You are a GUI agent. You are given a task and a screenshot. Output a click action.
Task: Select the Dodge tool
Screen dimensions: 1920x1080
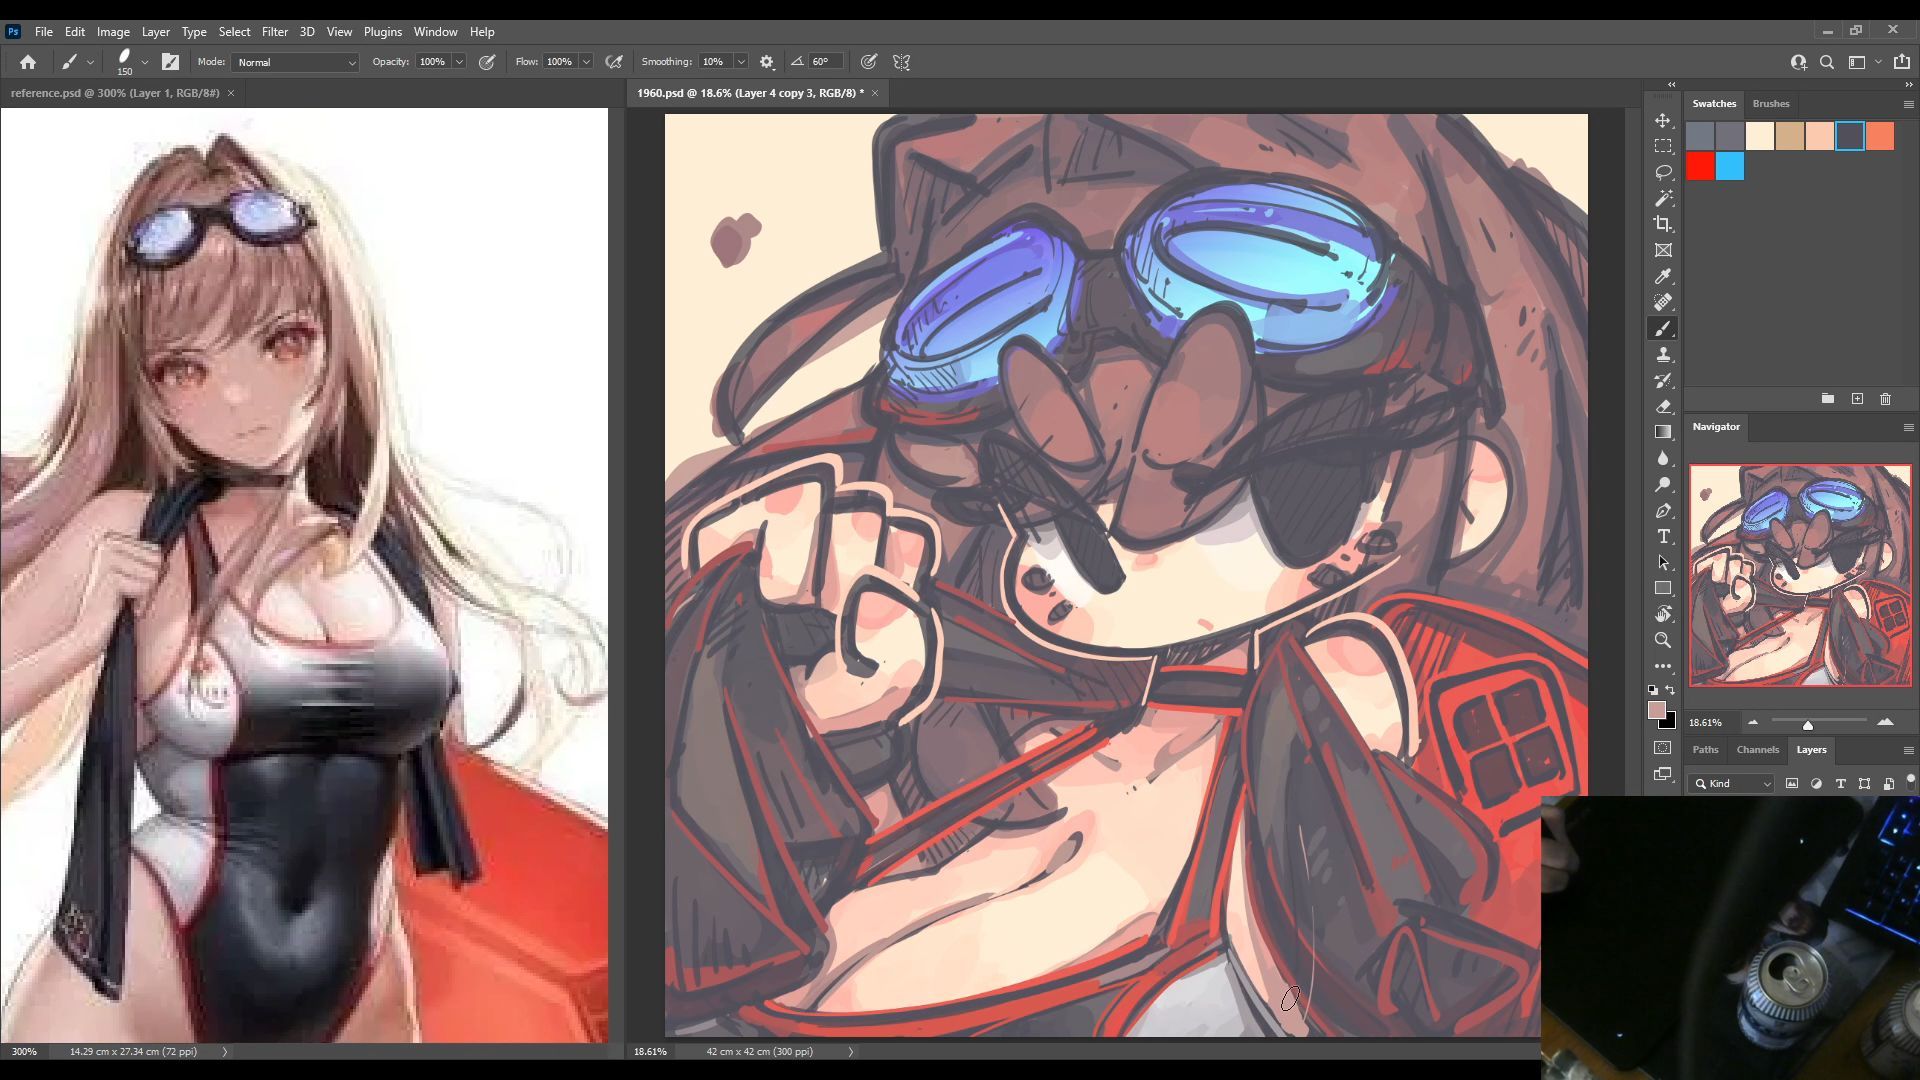click(x=1663, y=484)
